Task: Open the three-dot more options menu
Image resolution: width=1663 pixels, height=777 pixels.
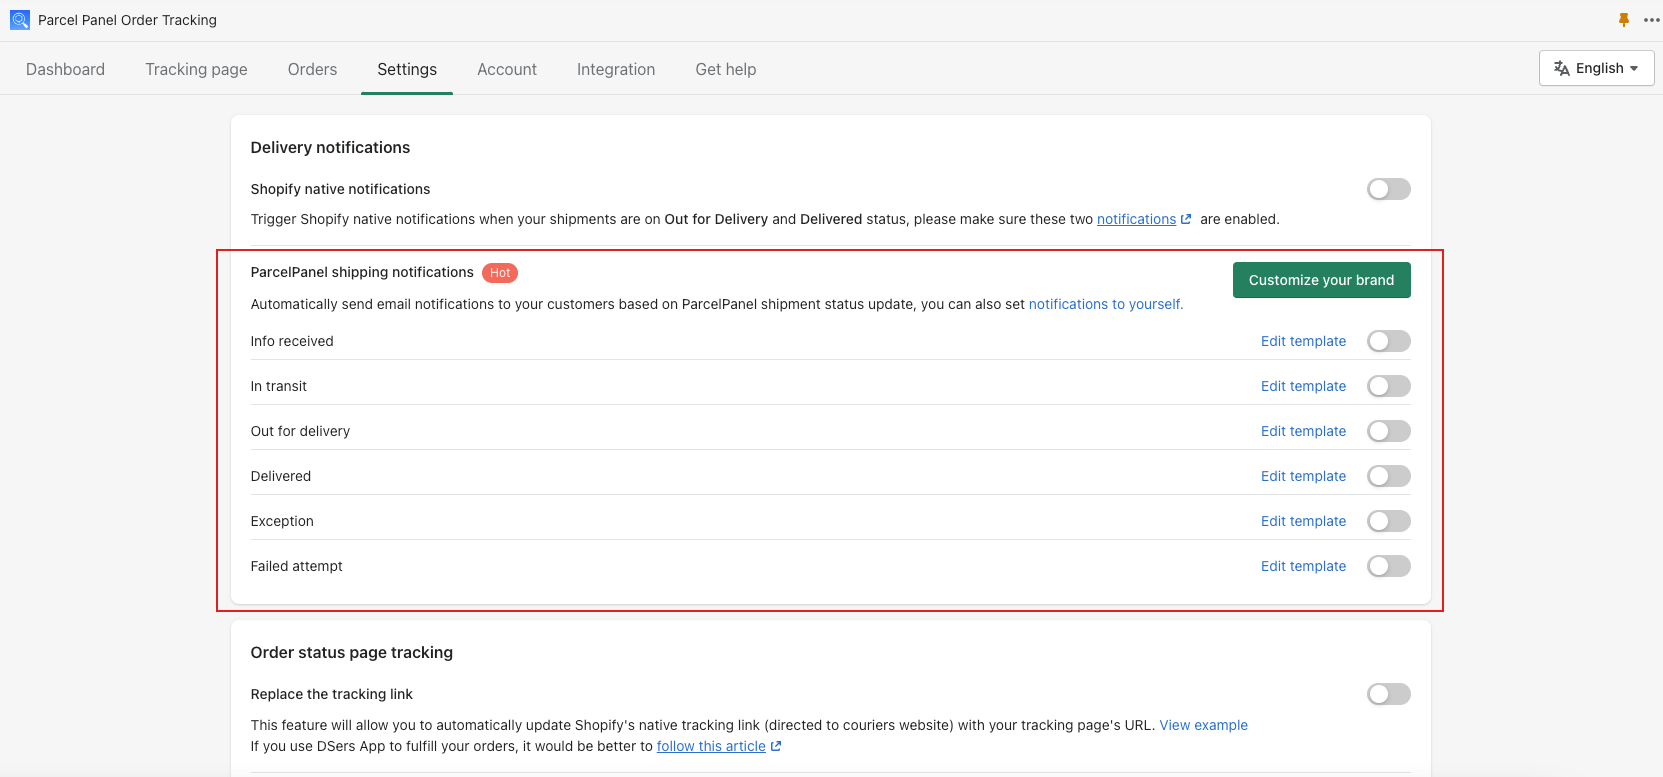Action: 1651,20
